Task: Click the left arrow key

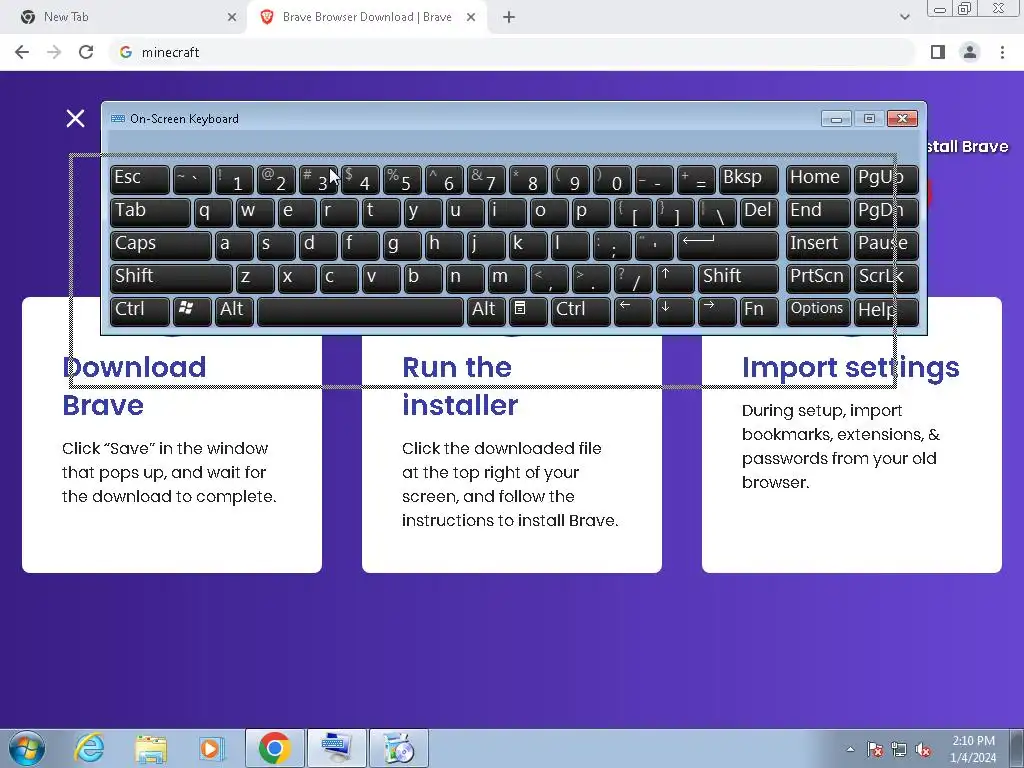Action: (633, 310)
